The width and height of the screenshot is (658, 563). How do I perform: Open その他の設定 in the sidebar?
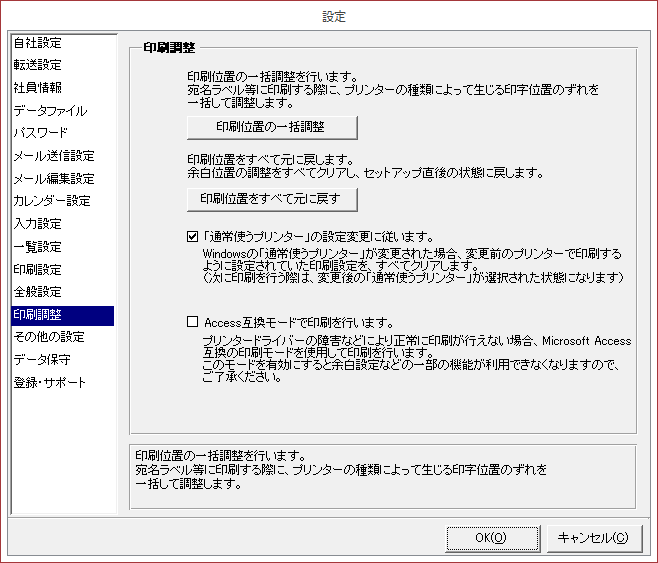pyautogui.click(x=63, y=337)
